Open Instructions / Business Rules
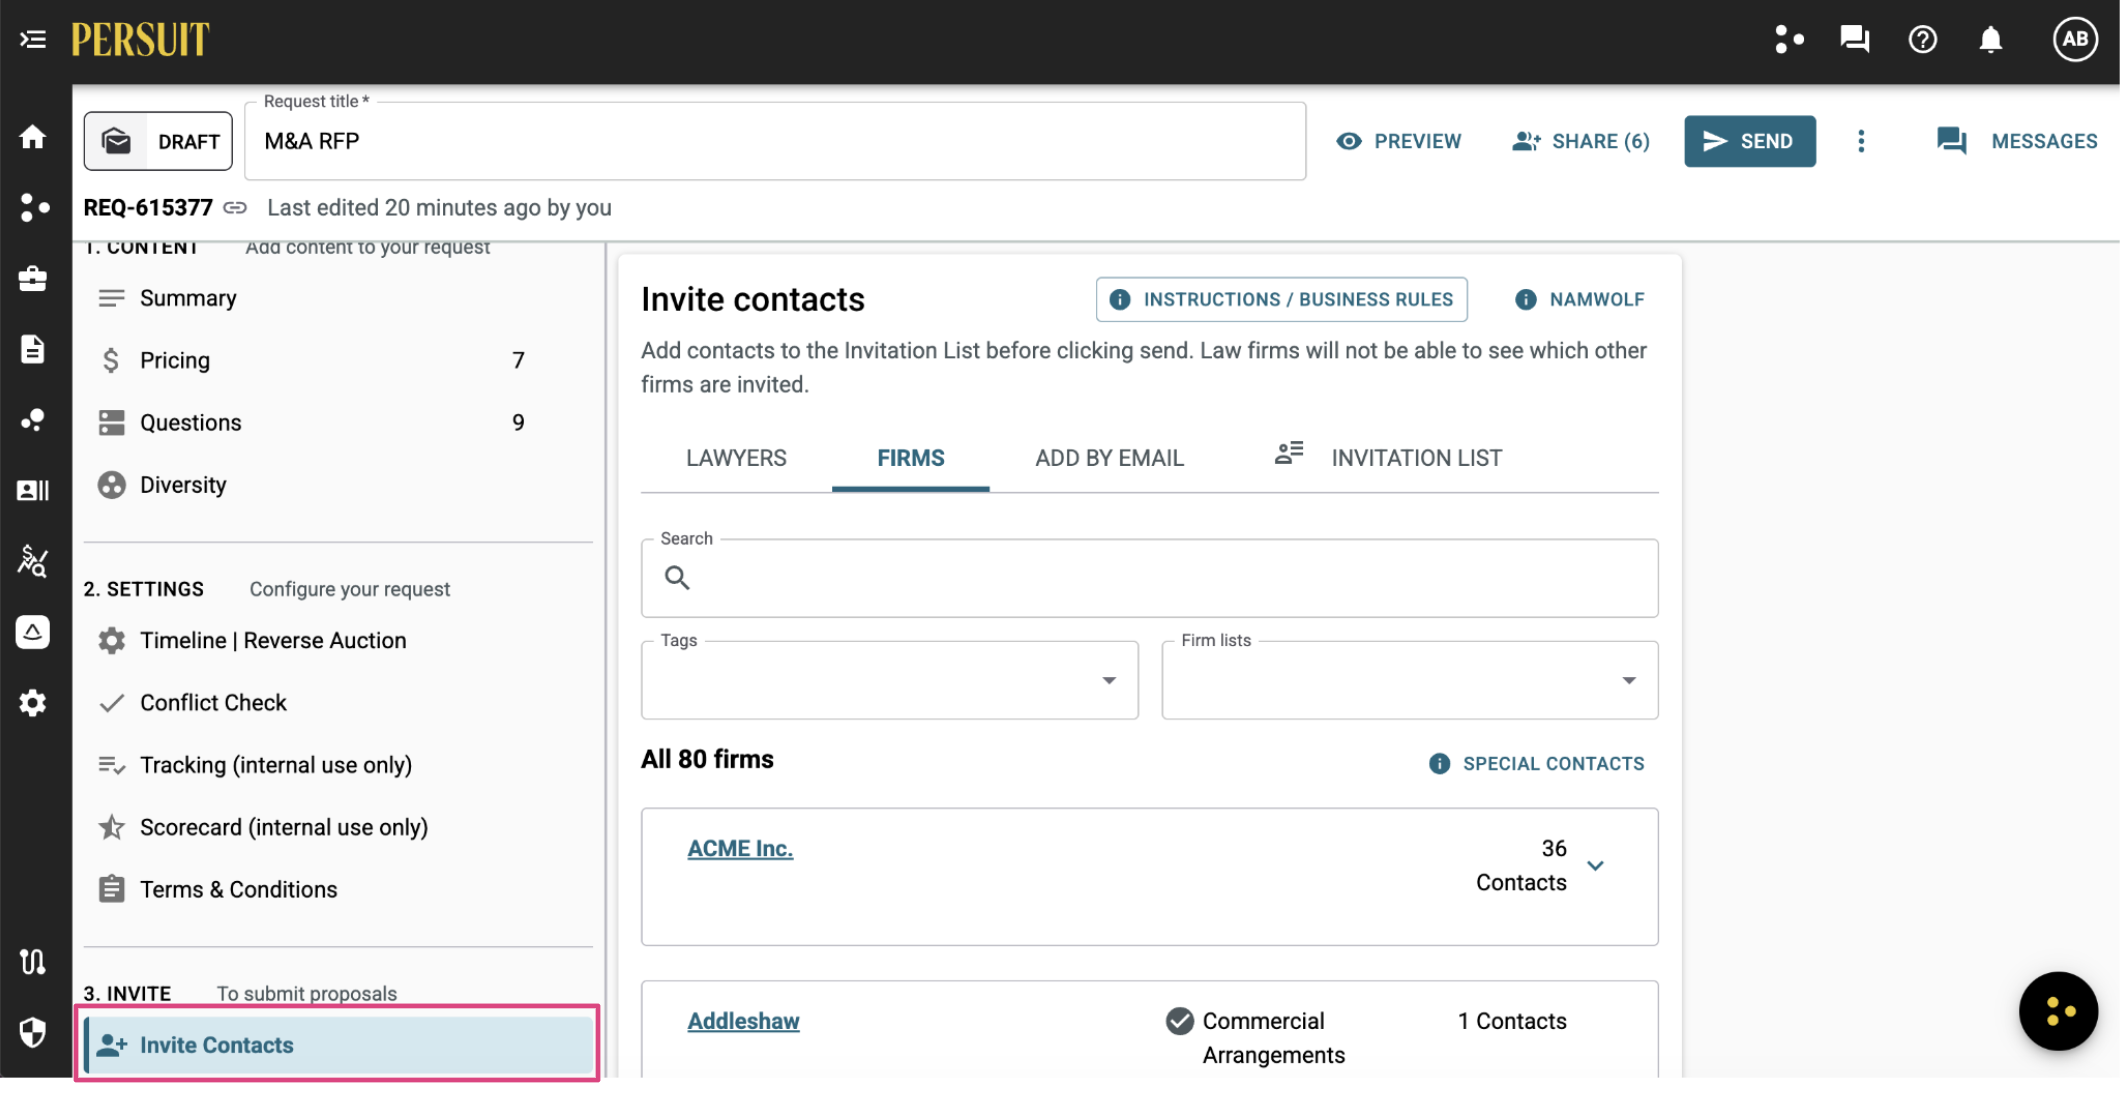 click(x=1282, y=299)
